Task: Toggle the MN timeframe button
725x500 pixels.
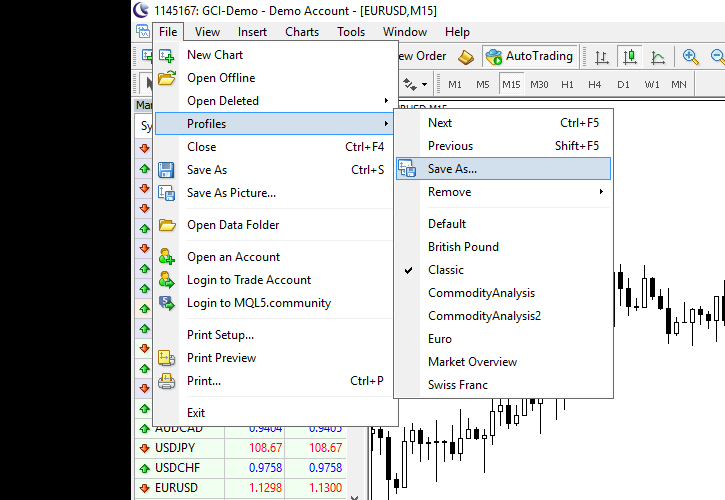Action: pyautogui.click(x=679, y=85)
